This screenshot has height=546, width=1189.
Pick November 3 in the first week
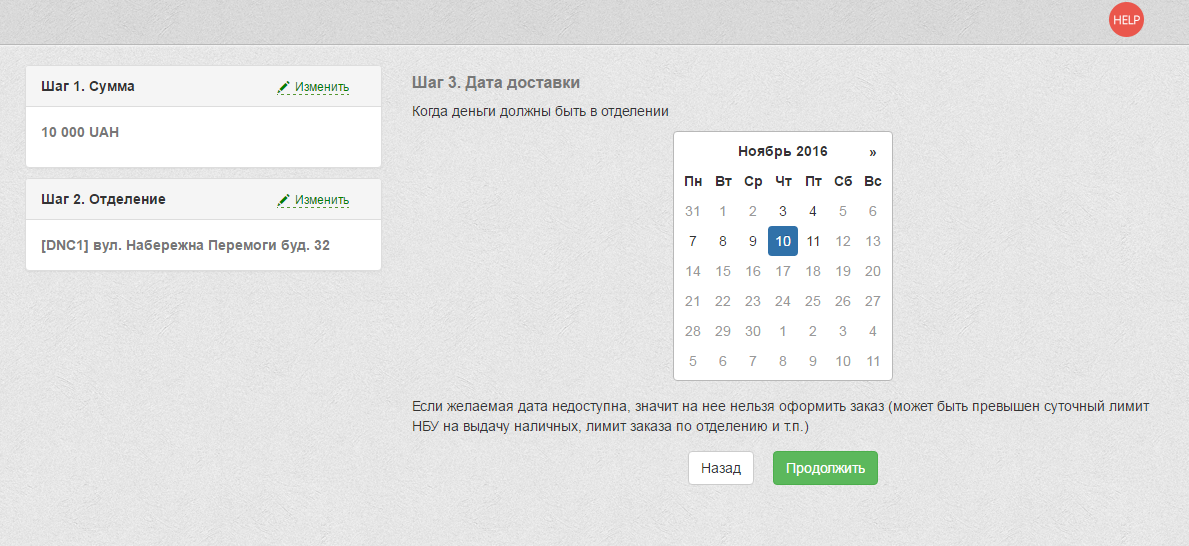pos(783,211)
